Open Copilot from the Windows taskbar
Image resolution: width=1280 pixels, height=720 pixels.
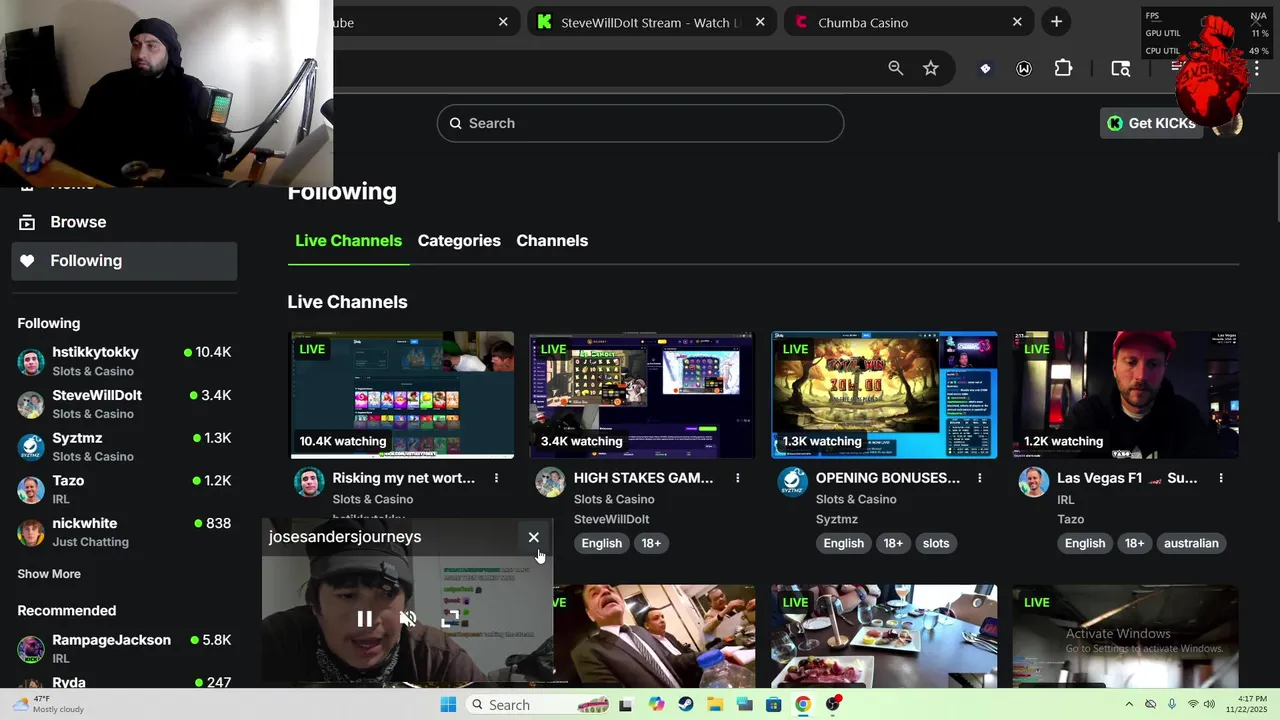point(656,705)
